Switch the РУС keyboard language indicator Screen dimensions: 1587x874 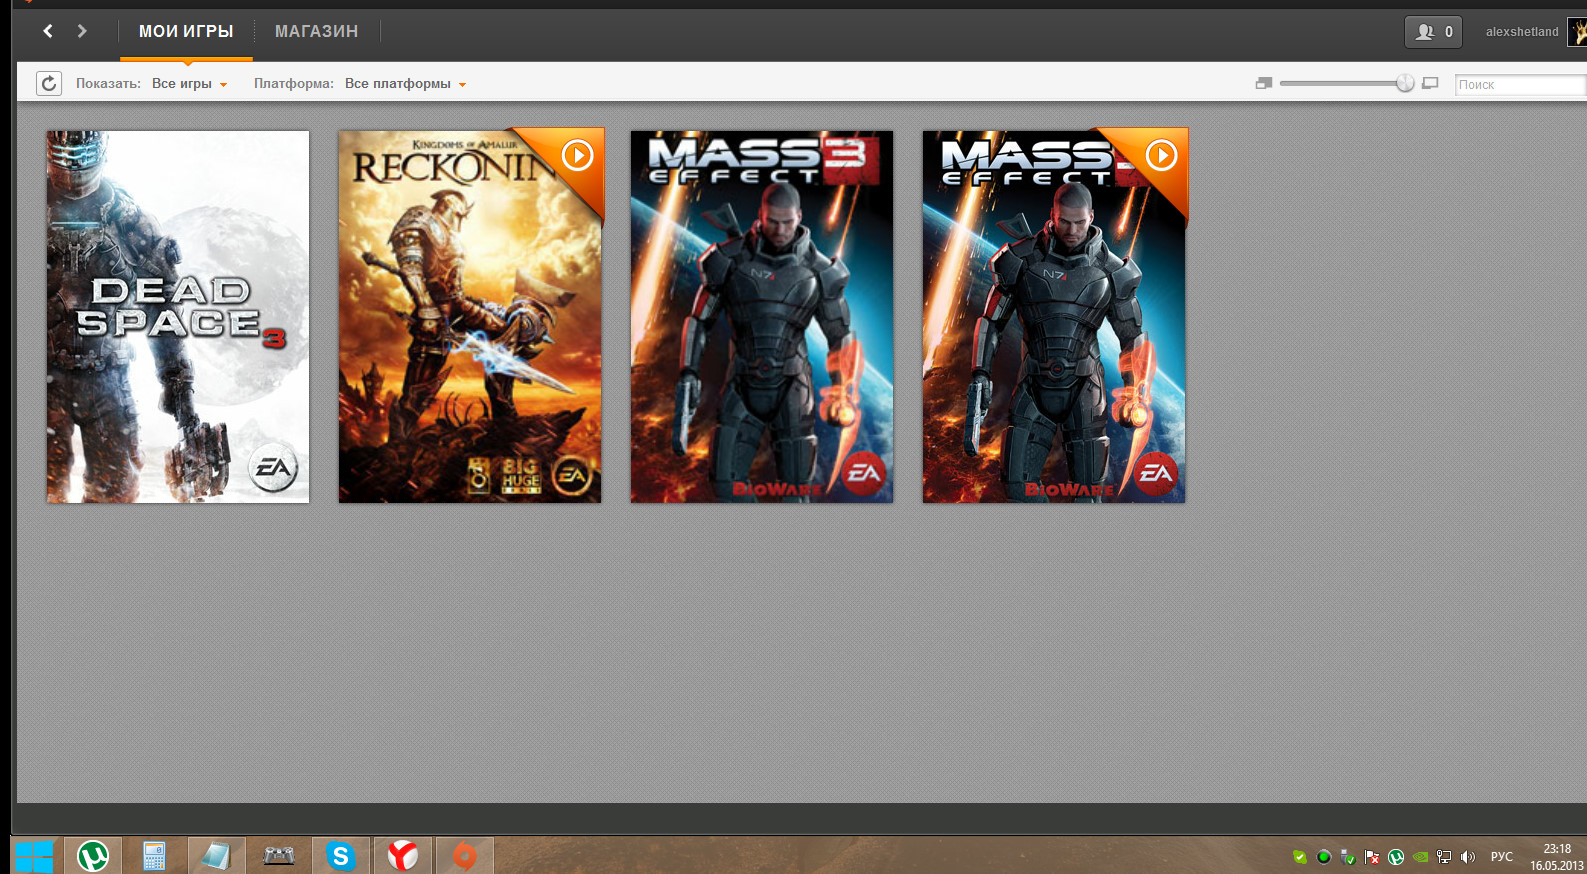pos(1502,857)
